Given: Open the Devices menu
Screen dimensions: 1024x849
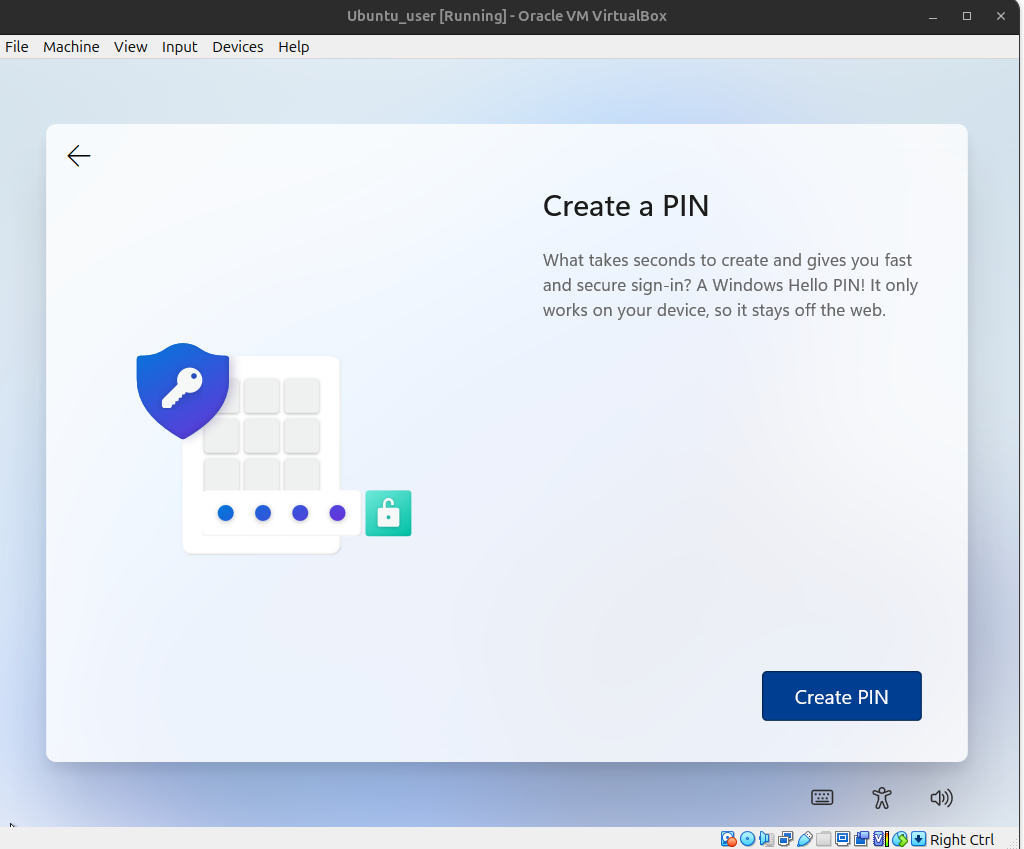Looking at the screenshot, I should click(x=238, y=47).
